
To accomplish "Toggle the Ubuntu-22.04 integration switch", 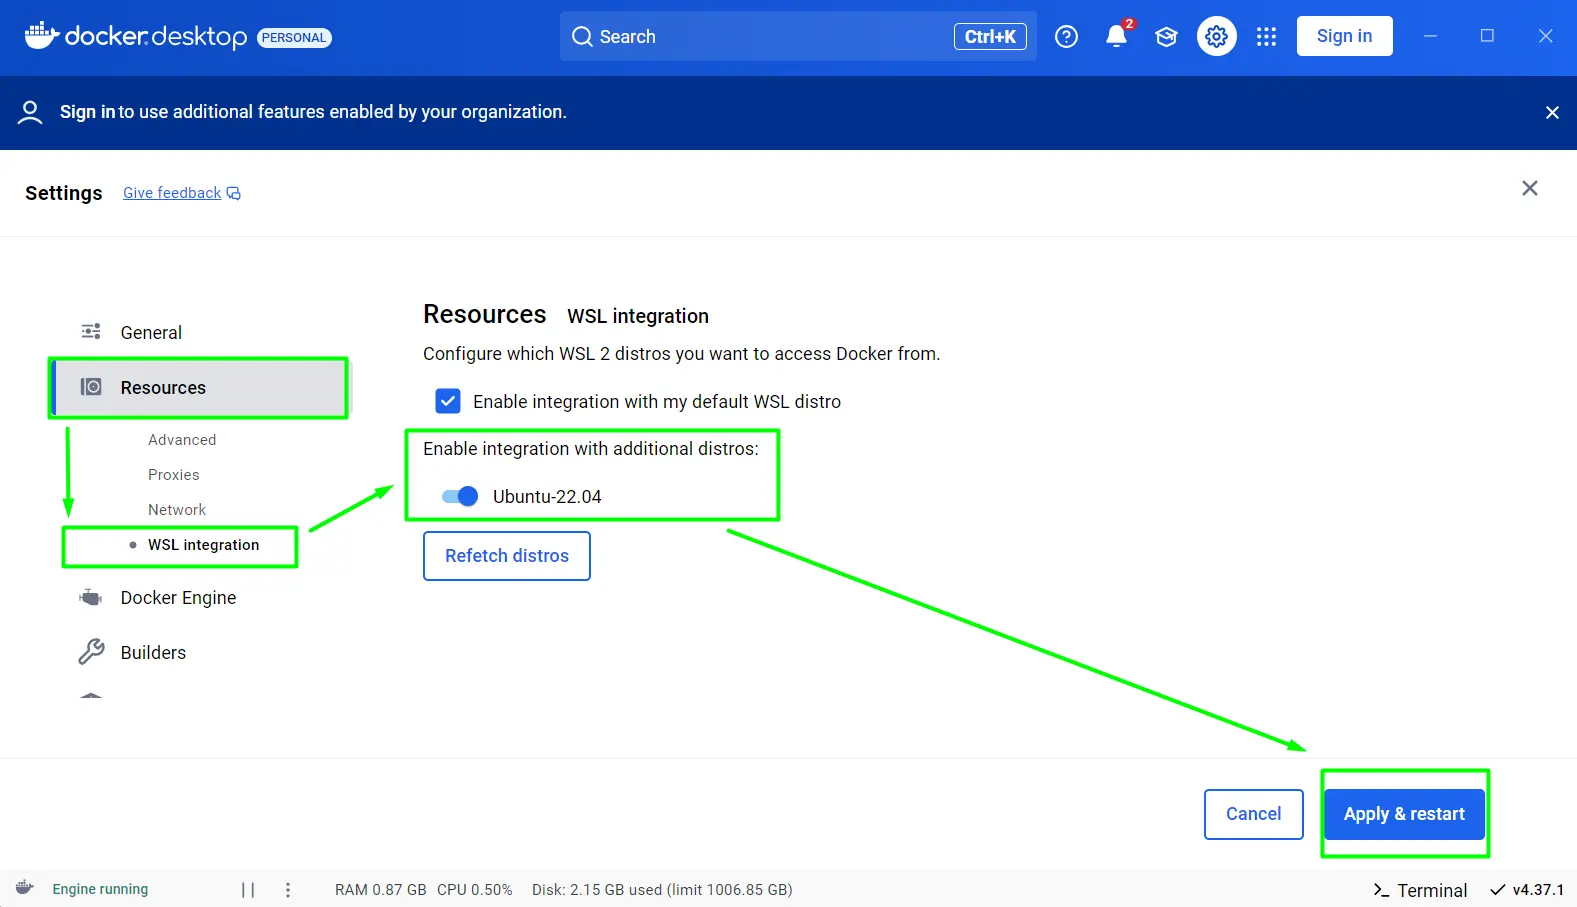I will coord(460,497).
